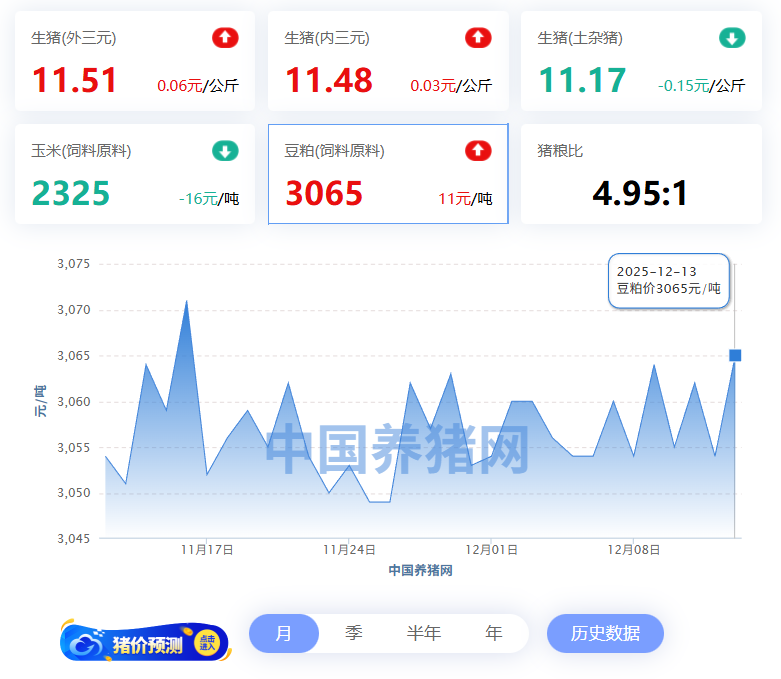
Task: Click the 3065 soybean meal price
Action: coord(324,193)
